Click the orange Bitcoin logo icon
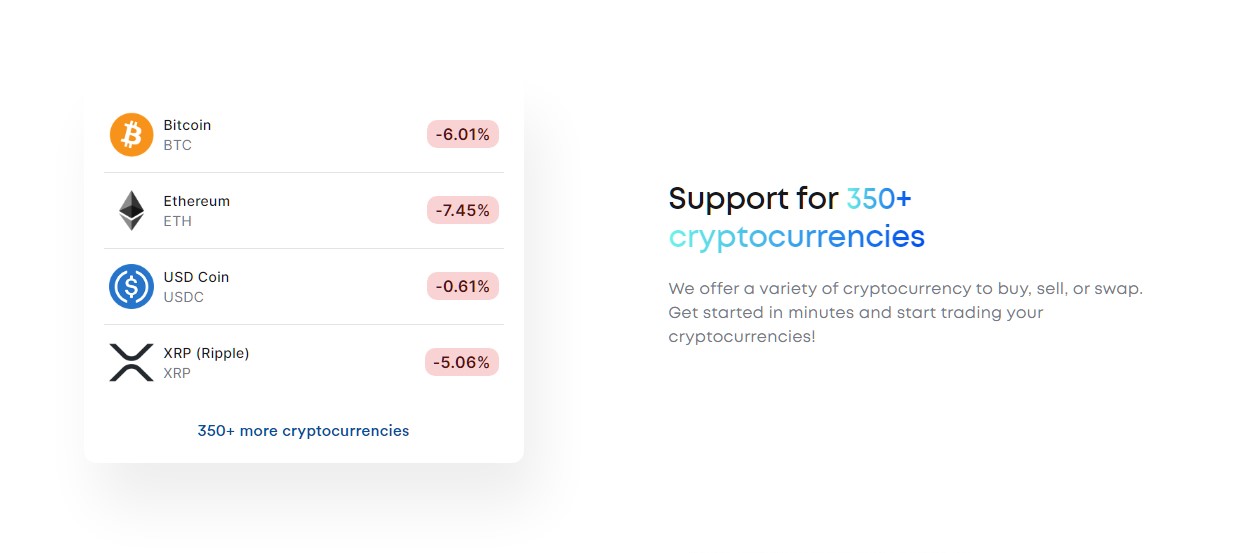1254x553 pixels. tap(131, 134)
